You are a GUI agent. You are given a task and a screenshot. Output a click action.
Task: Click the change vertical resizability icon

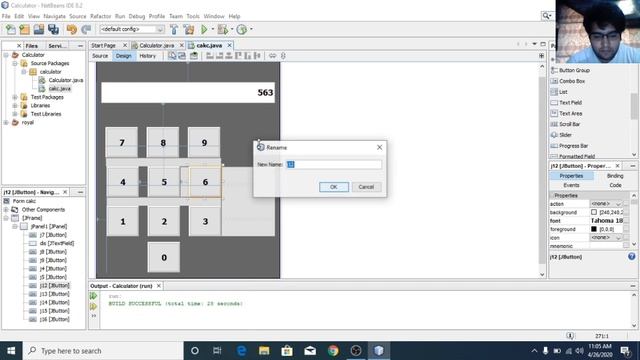click(283, 56)
